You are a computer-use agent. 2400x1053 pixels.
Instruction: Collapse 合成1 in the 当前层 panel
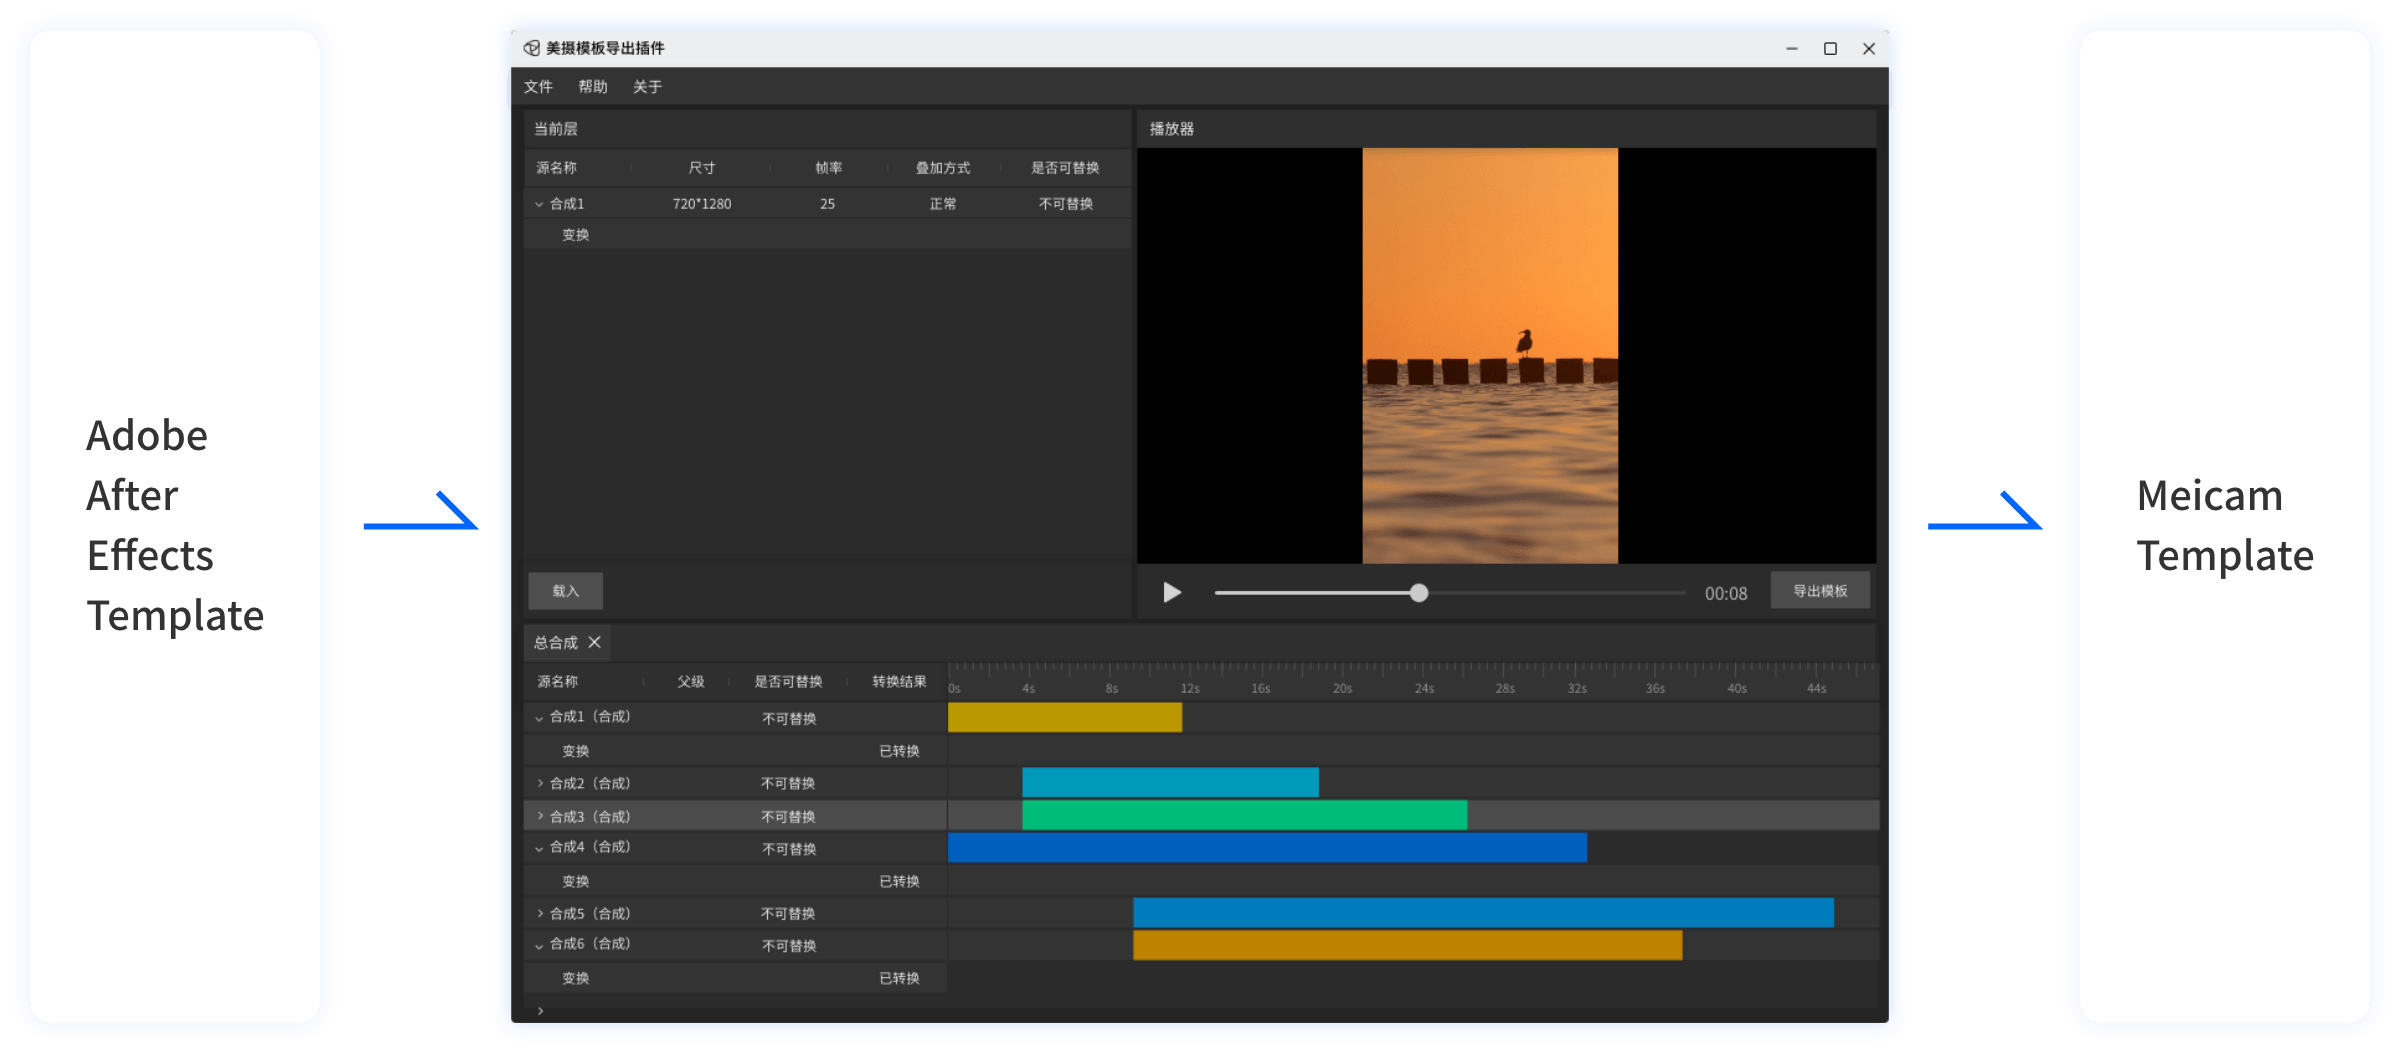pyautogui.click(x=539, y=204)
